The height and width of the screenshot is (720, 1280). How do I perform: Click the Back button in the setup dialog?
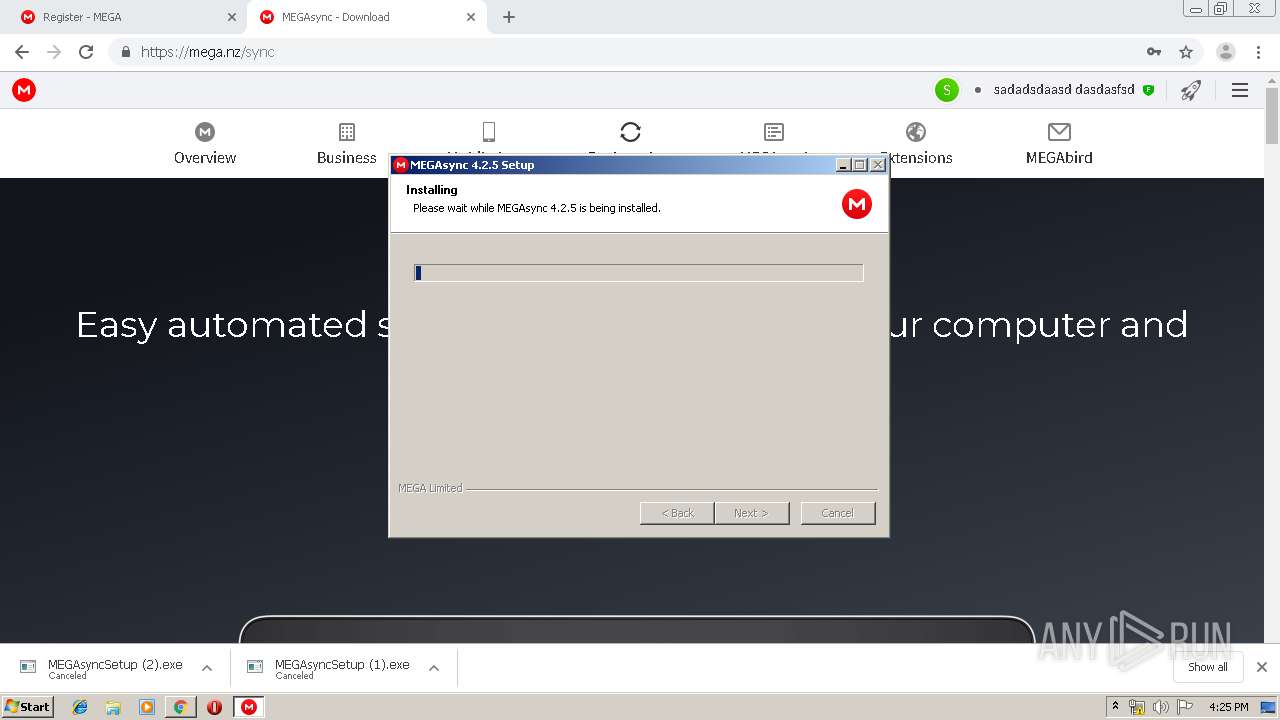(x=677, y=513)
